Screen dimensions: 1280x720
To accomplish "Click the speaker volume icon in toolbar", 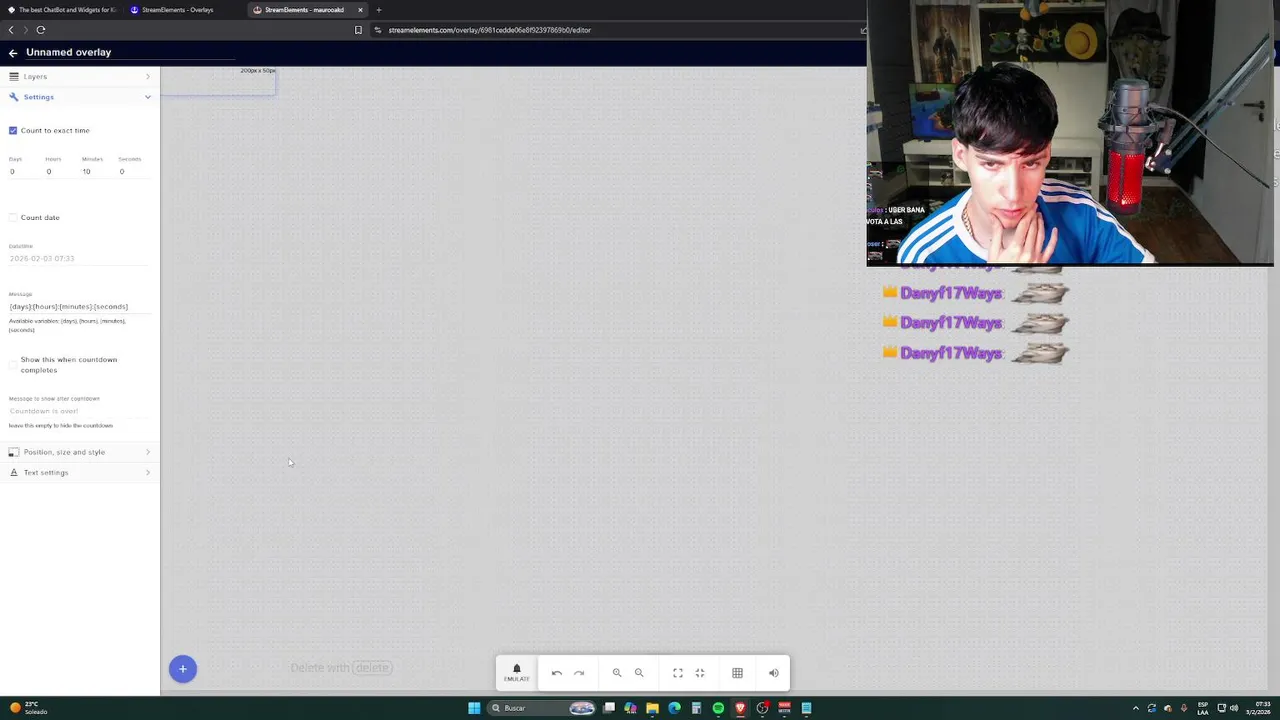I will point(773,673).
